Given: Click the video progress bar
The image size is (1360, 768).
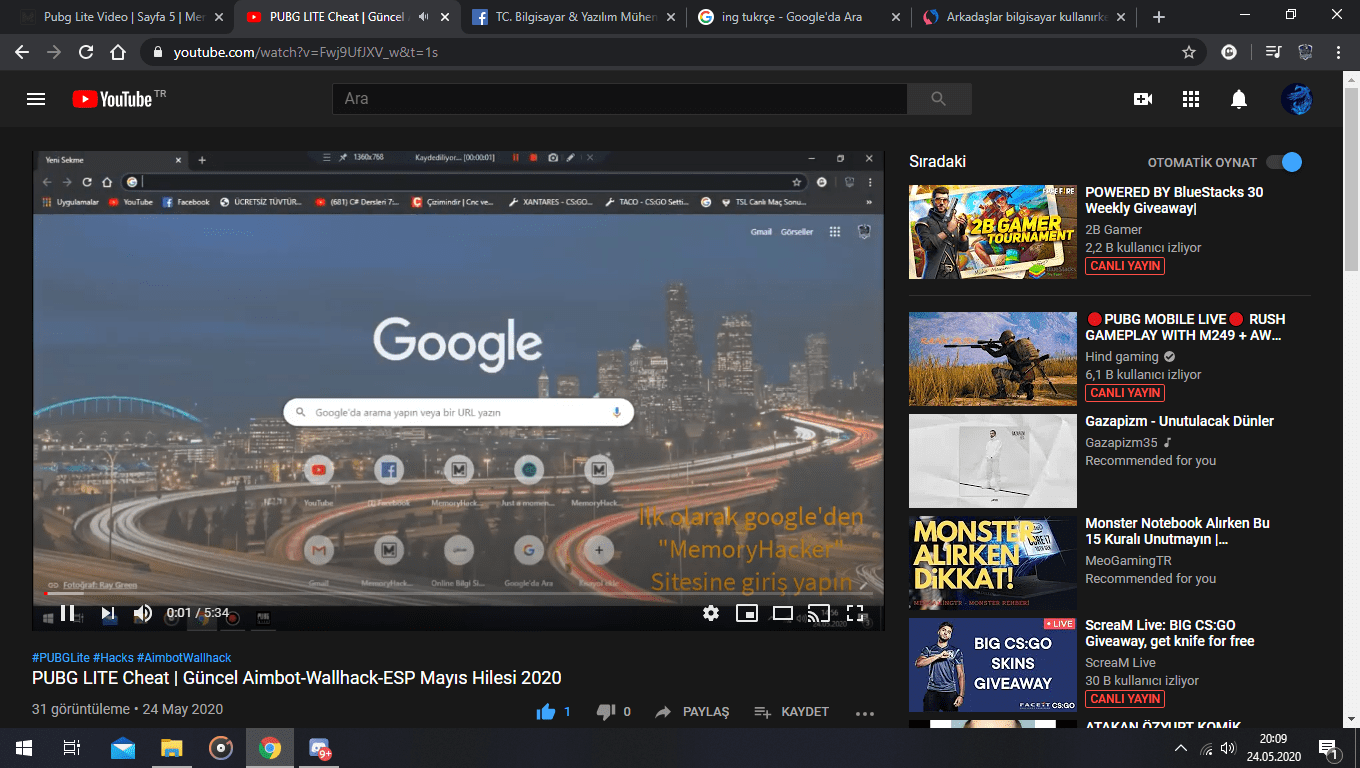Looking at the screenshot, I should tap(458, 593).
